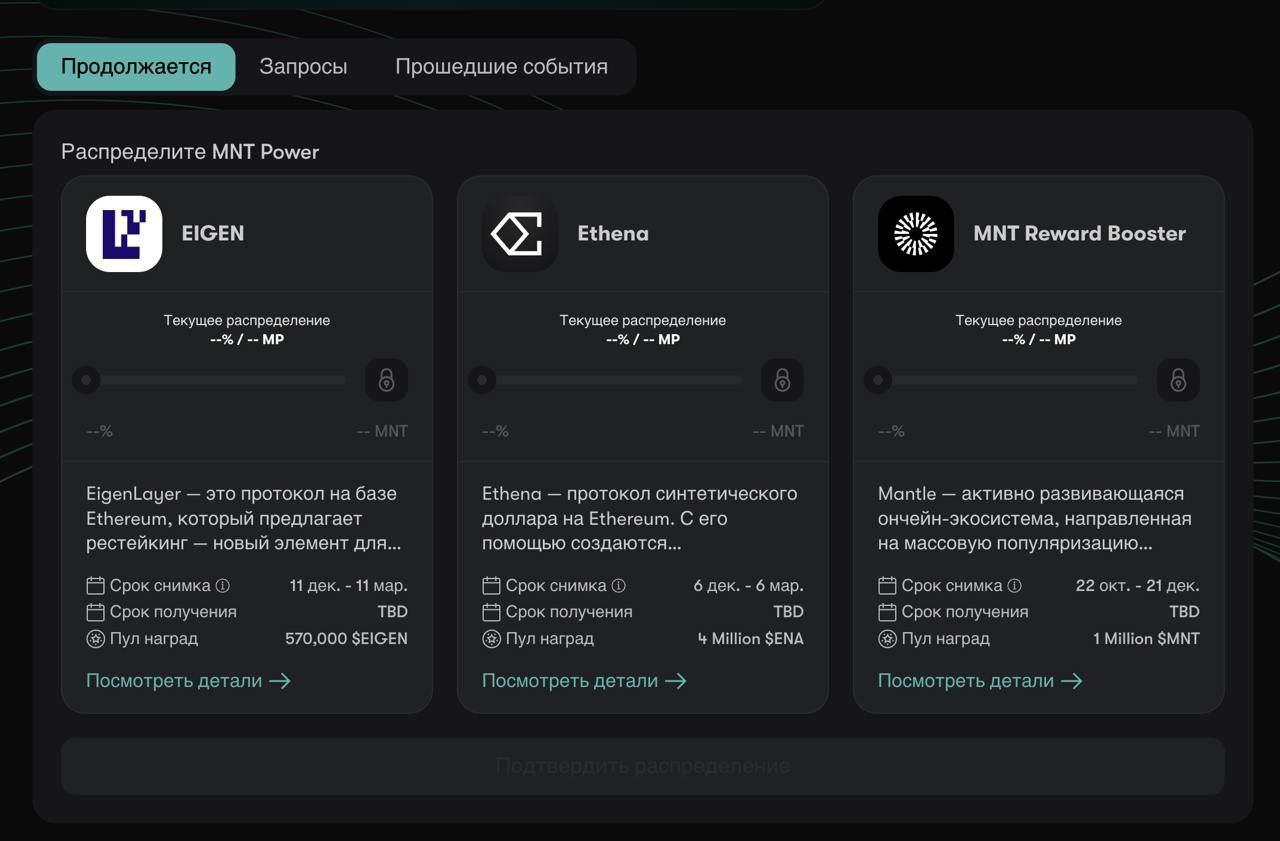The image size is (1280, 841).
Task: Toggle the lock on MNT Reward Booster card
Action: (x=1179, y=380)
